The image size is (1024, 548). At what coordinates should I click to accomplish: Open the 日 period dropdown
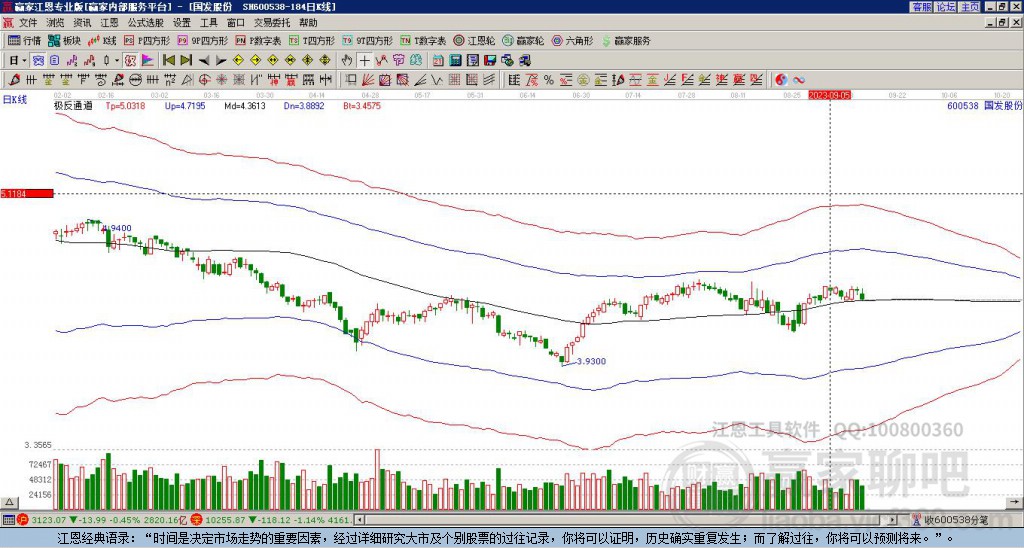pyautogui.click(x=18, y=60)
